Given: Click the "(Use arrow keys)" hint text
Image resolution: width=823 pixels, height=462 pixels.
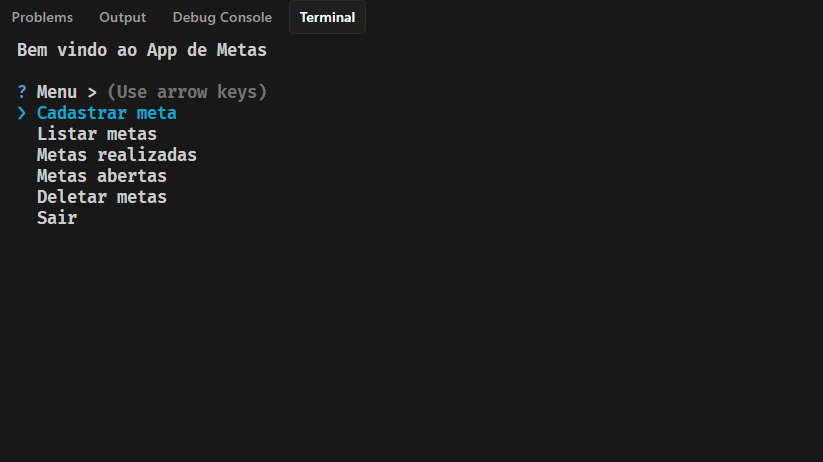Looking at the screenshot, I should click(187, 92).
